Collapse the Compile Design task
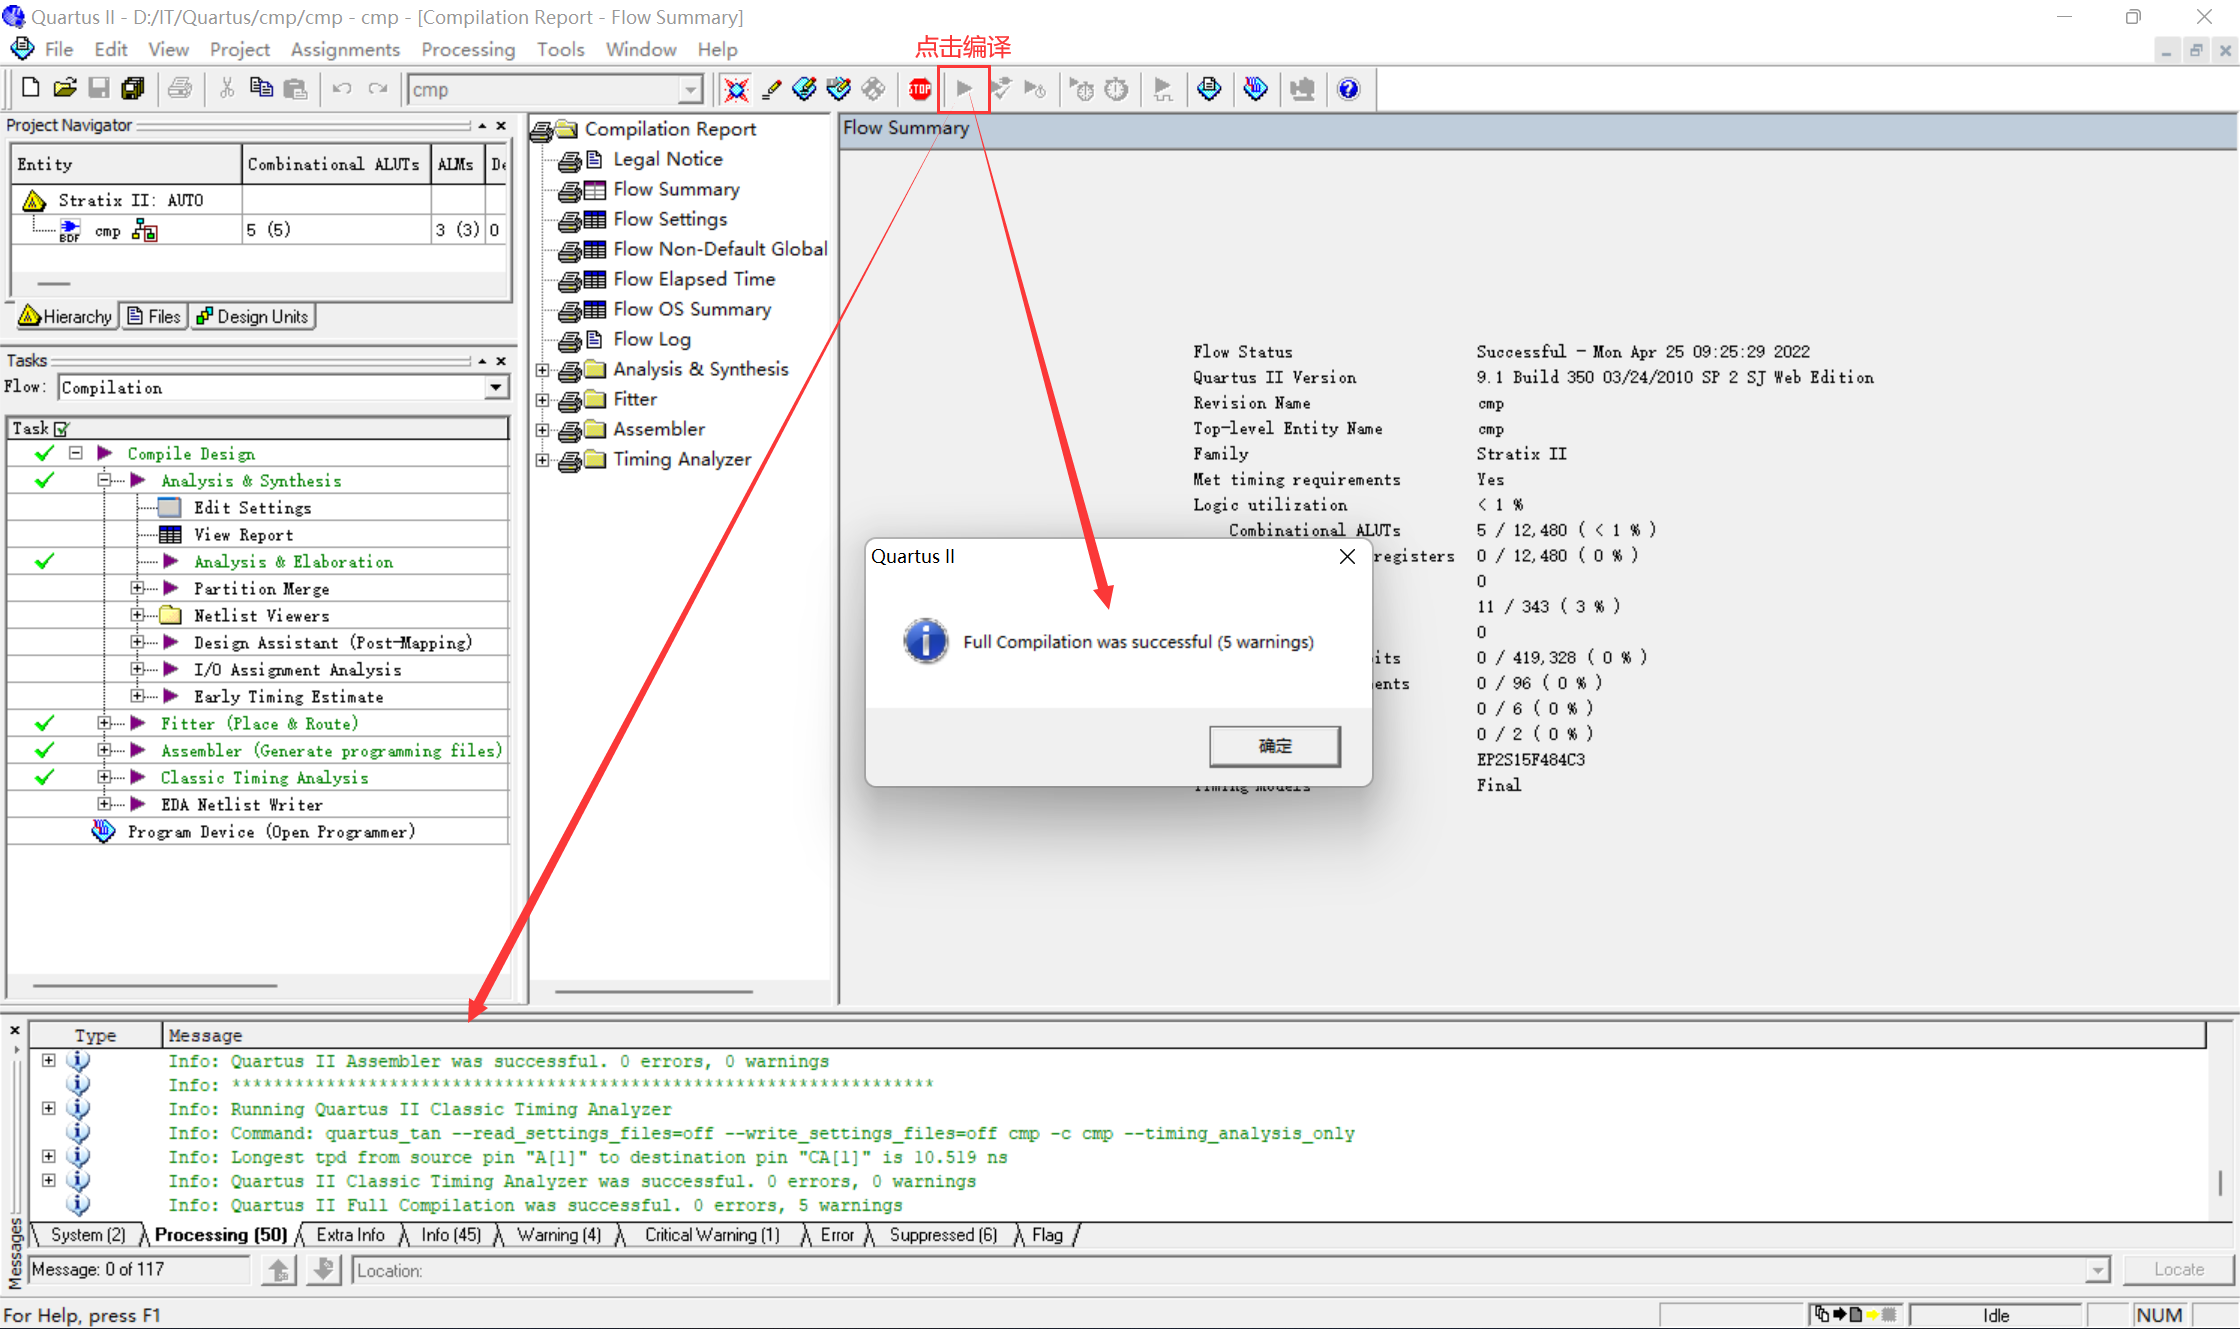The width and height of the screenshot is (2240, 1329). (x=76, y=453)
